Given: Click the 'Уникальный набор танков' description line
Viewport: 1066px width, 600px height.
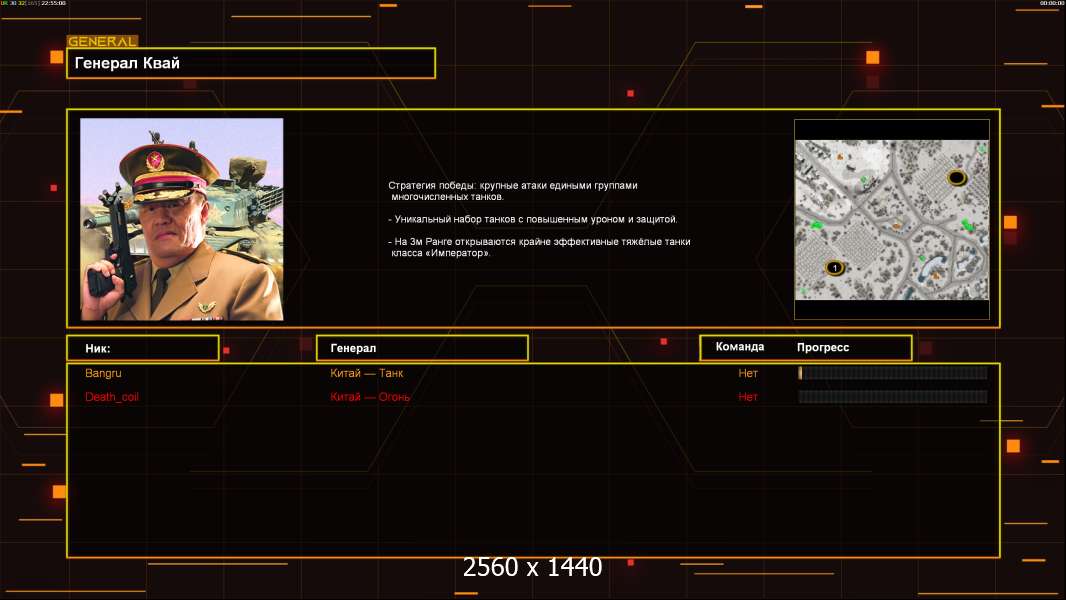Looking at the screenshot, I should point(533,219).
